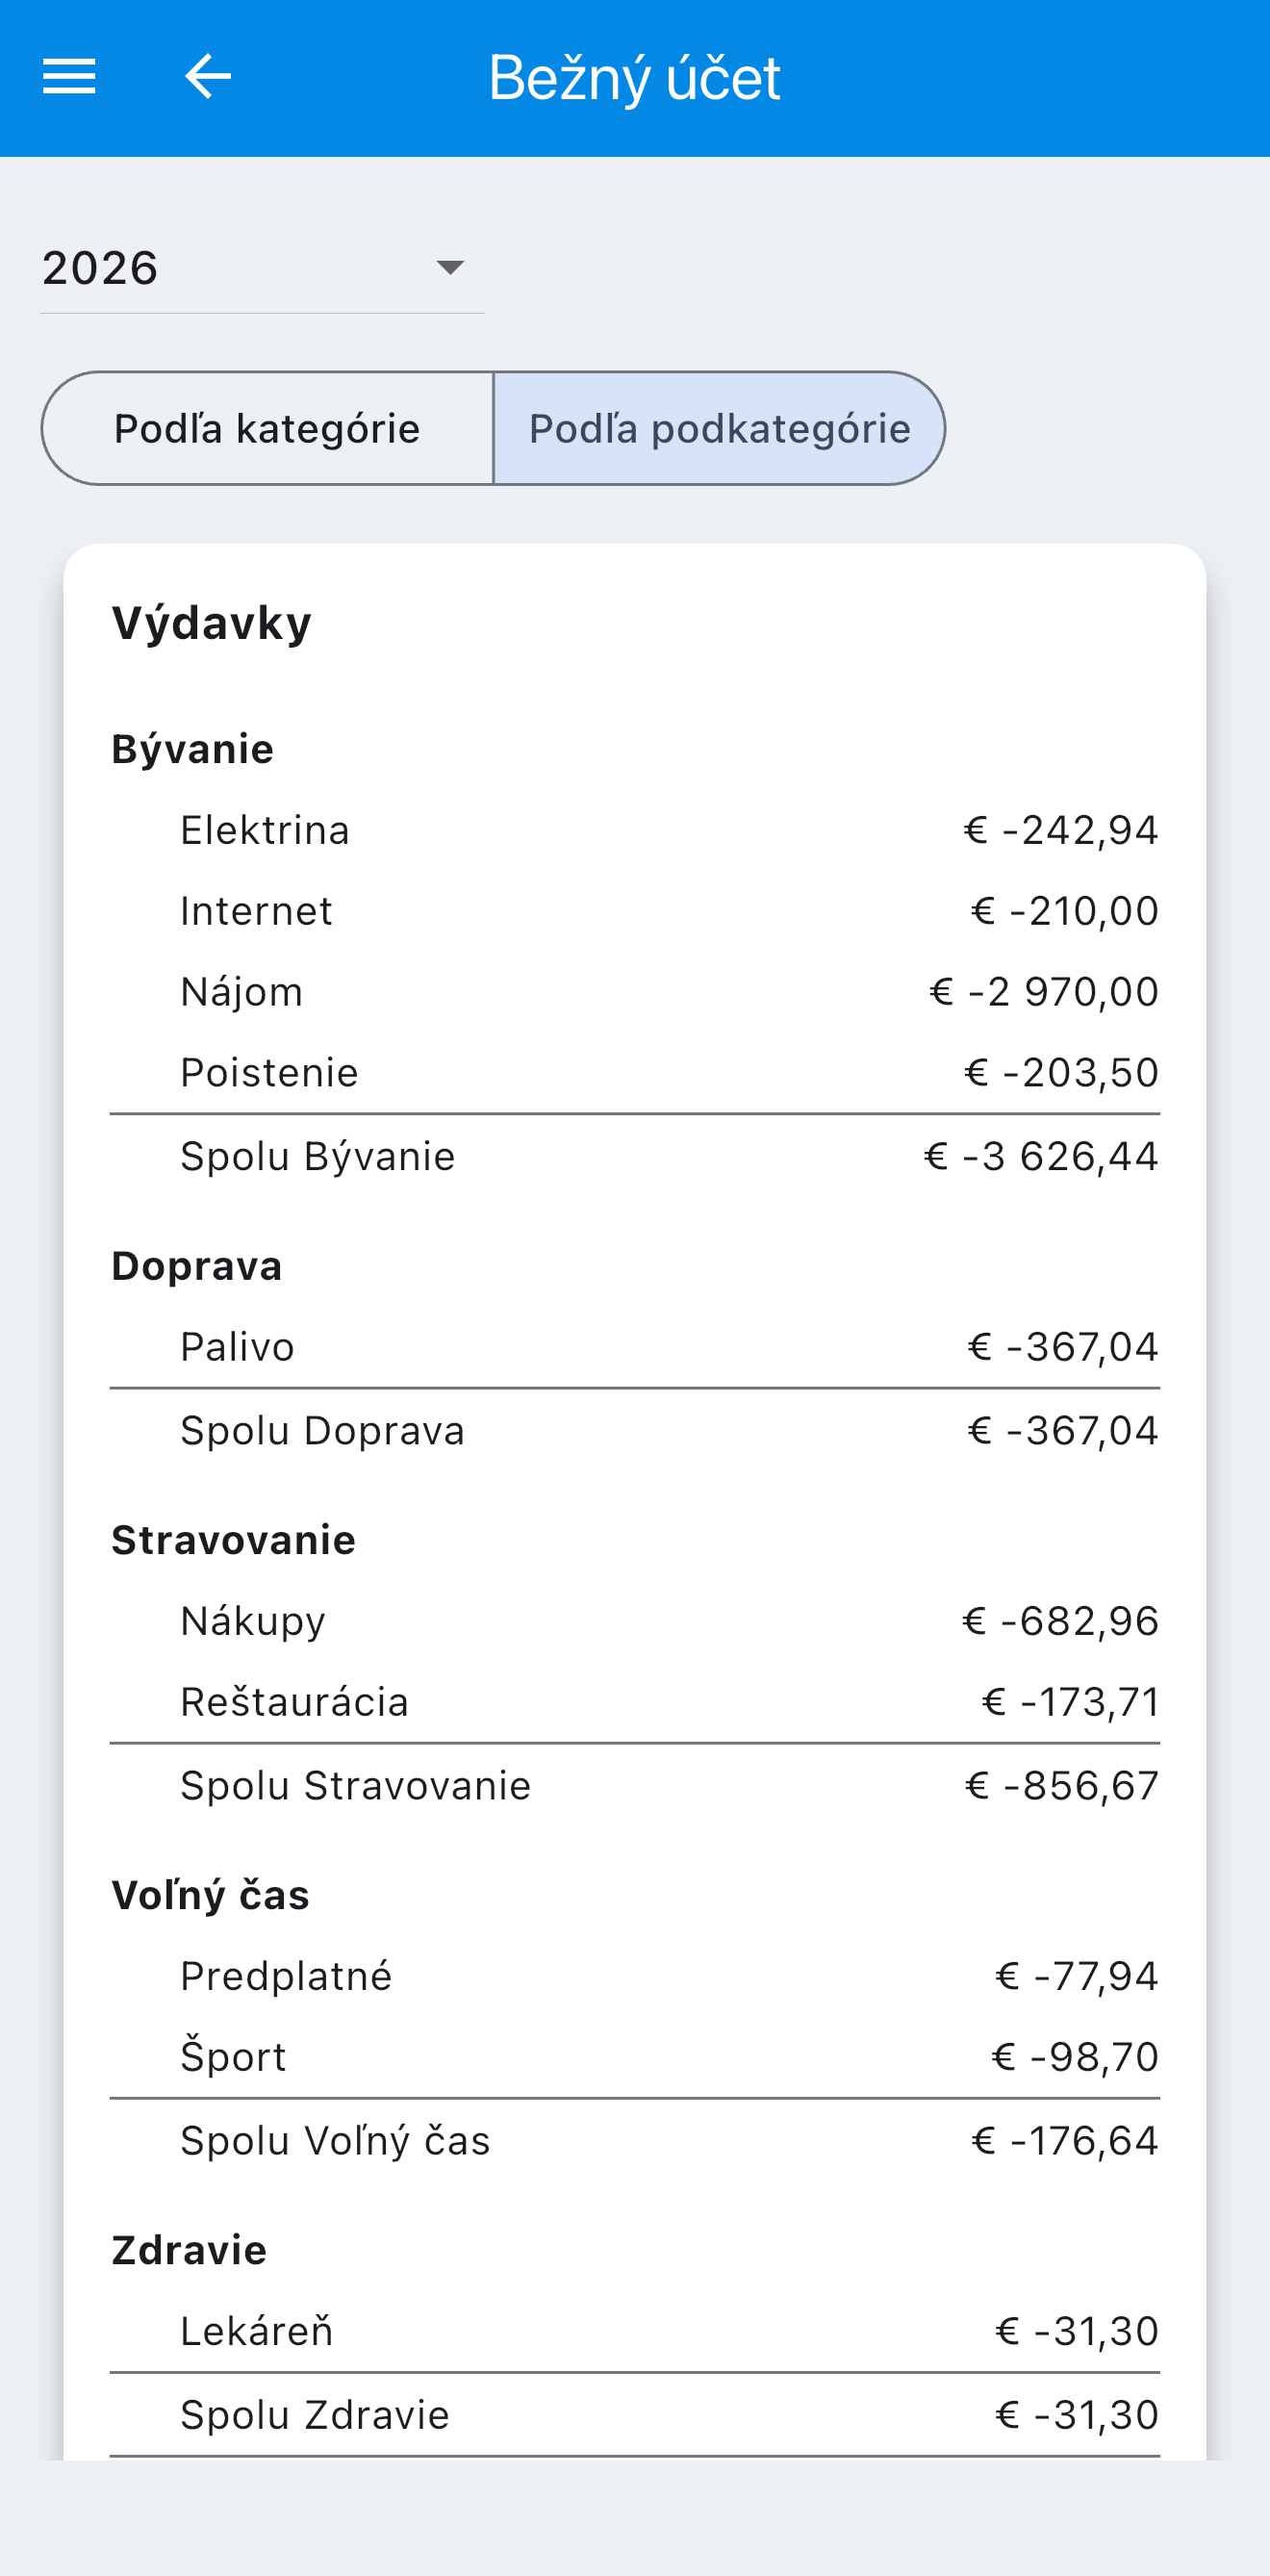
Task: Select the Predplatné subcategory row
Action: 635,1976
